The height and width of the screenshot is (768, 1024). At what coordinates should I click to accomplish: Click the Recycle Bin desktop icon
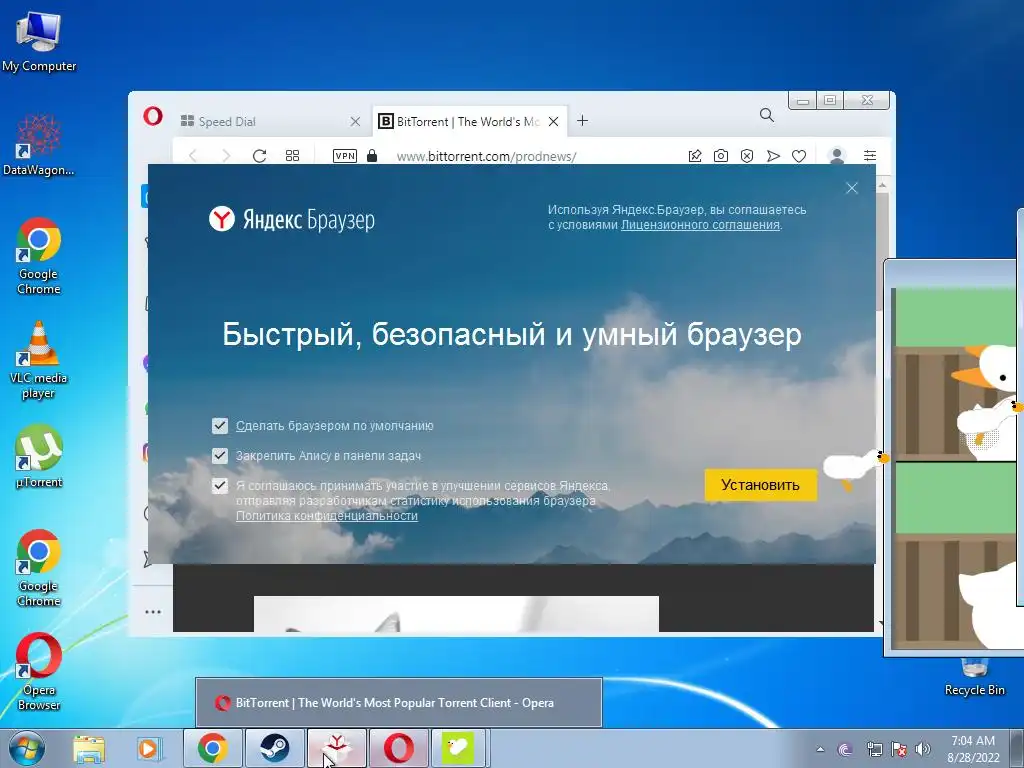click(x=974, y=677)
